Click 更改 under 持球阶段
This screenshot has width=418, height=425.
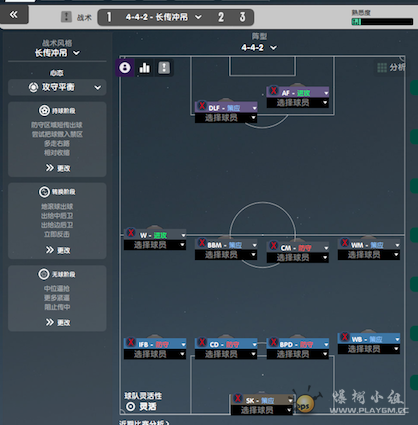pyautogui.click(x=58, y=168)
